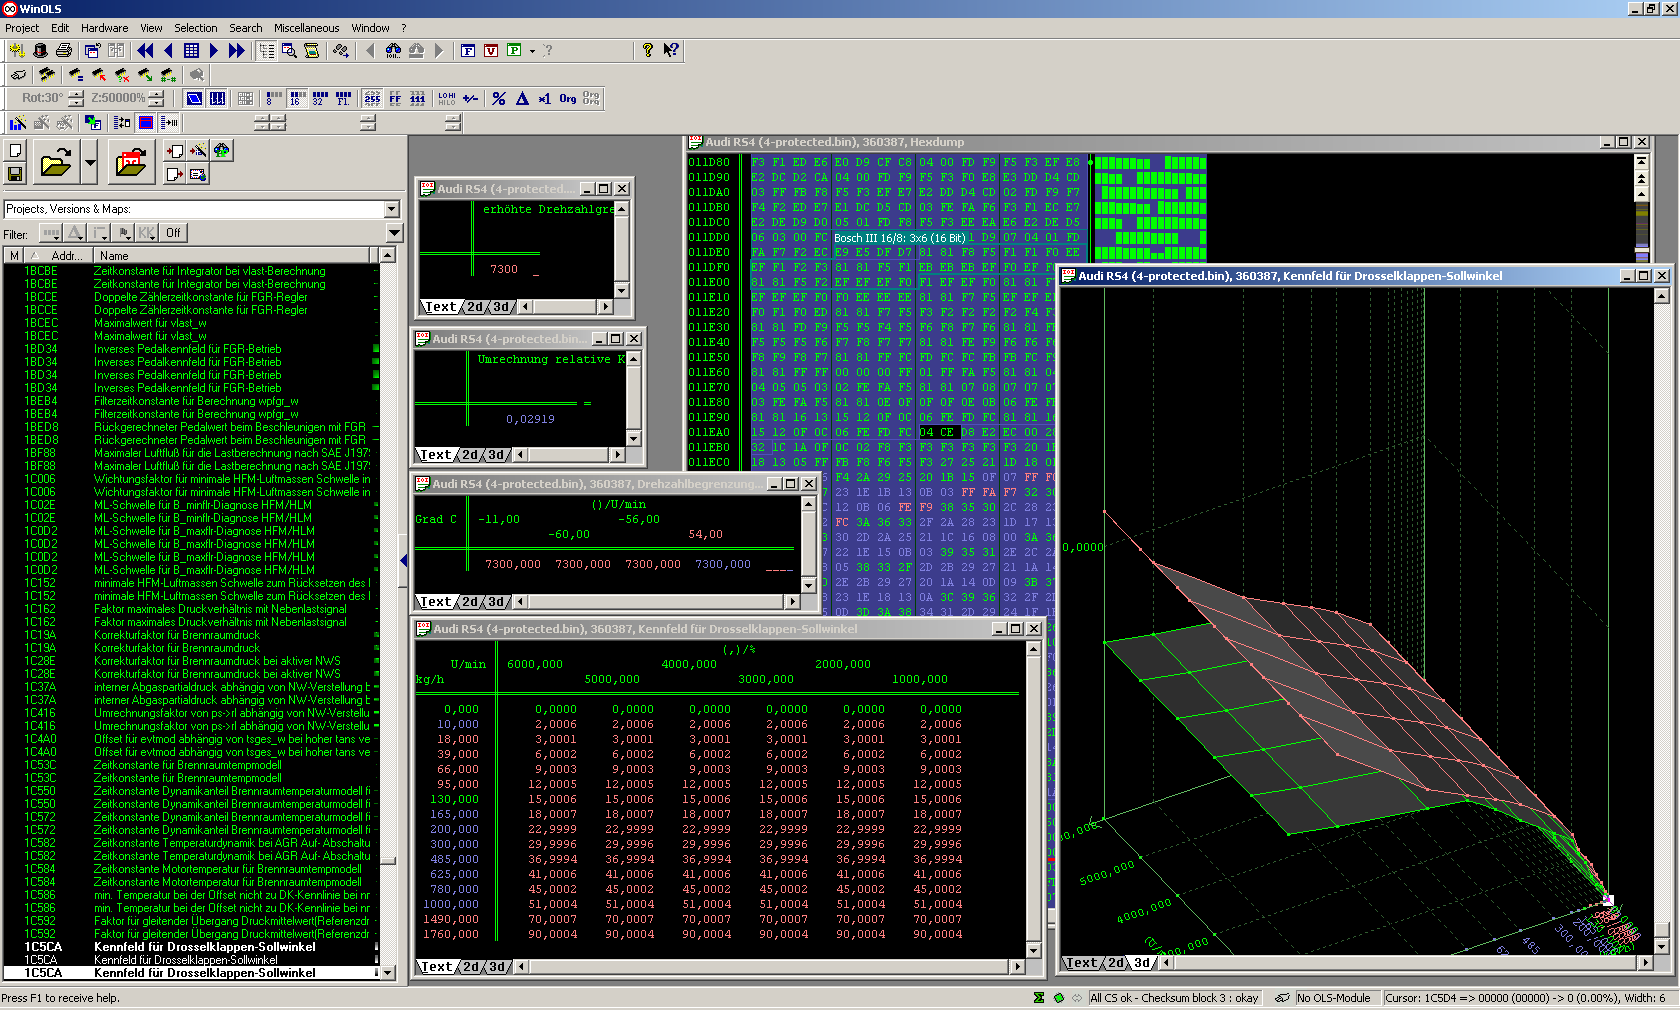The height and width of the screenshot is (1010, 1680).
Task: Toggle the LoHi byte order button
Action: (x=447, y=98)
